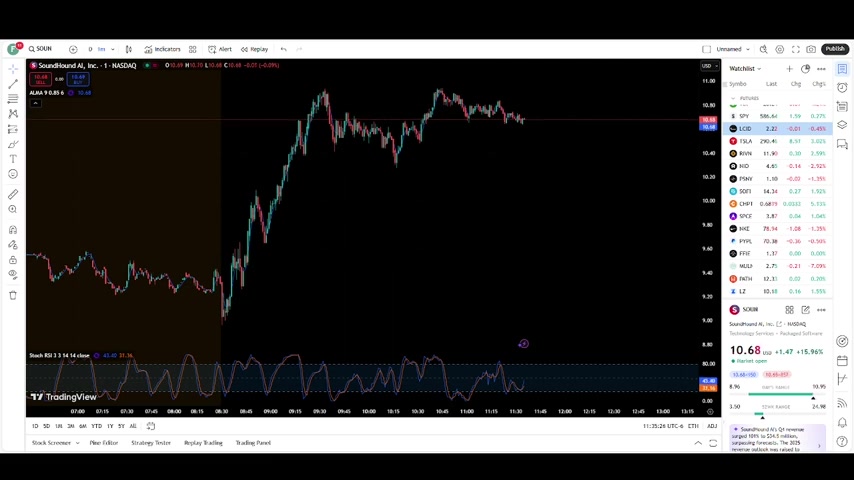Image resolution: width=854 pixels, height=480 pixels.
Task: Open the emoji icons tool
Action: pyautogui.click(x=13, y=174)
